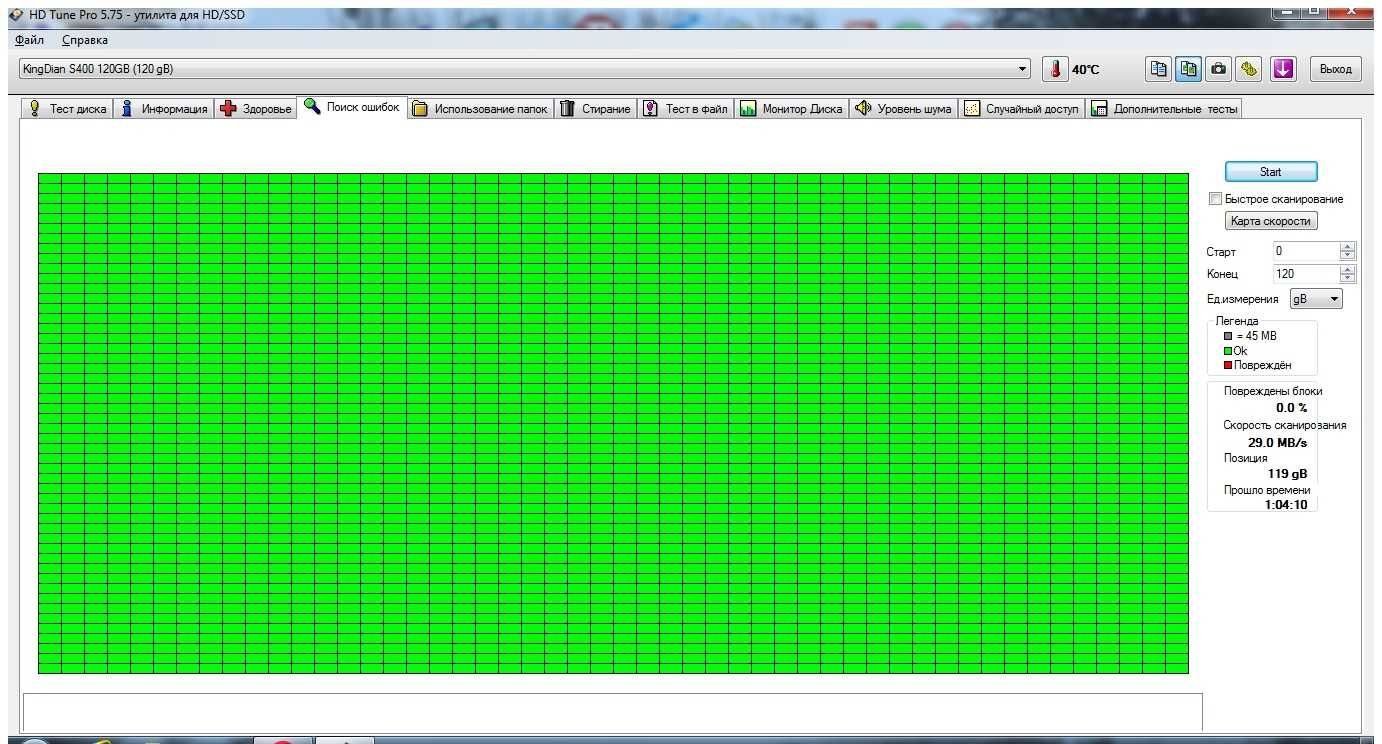Select the Поиск ошибок tab
The image size is (1382, 744).
click(352, 107)
